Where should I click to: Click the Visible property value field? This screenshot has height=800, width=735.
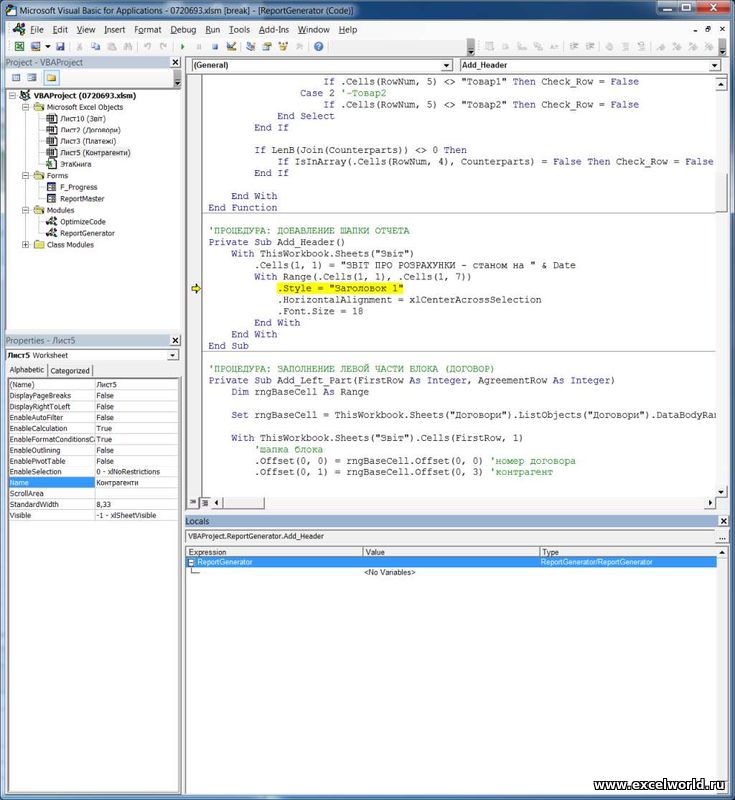(136, 515)
